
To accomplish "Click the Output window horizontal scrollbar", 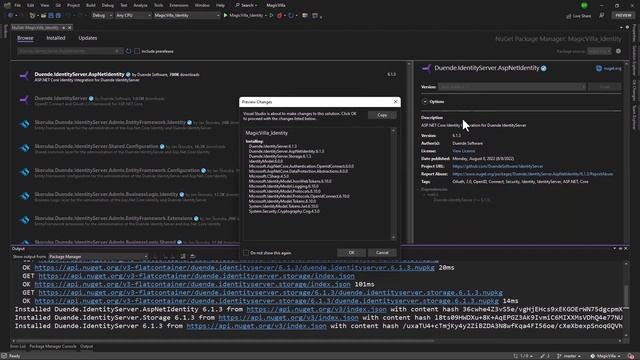I will [x=317, y=340].
